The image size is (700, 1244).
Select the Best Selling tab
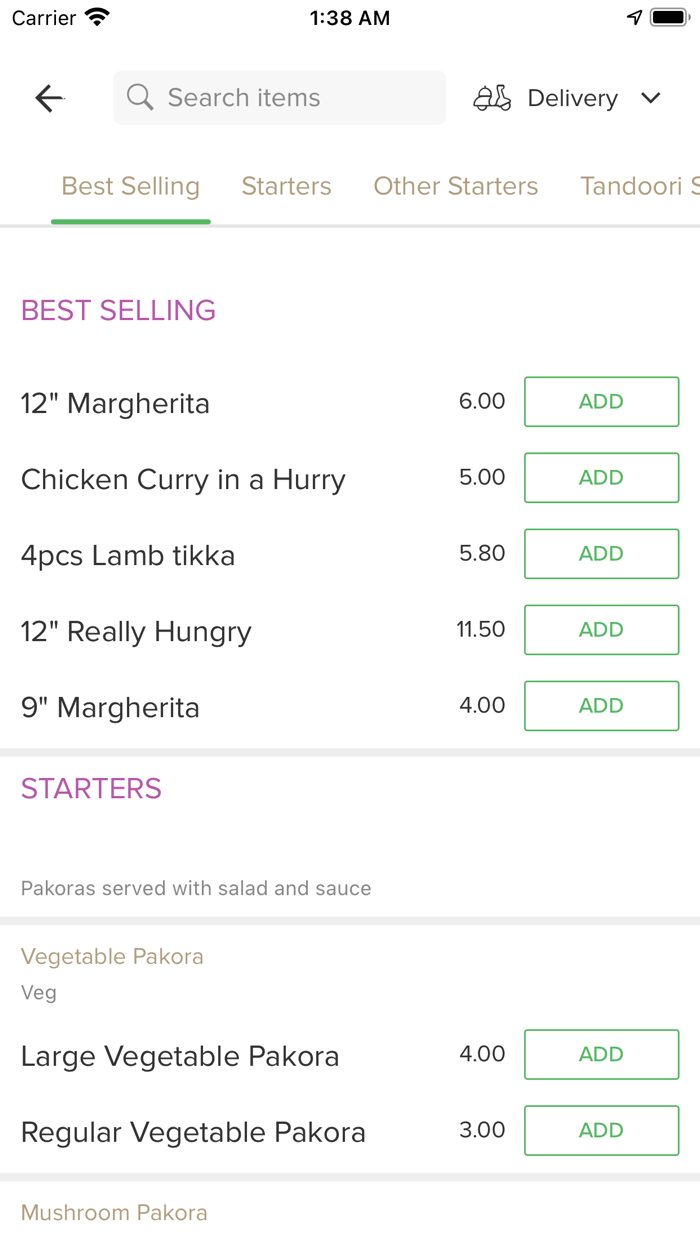pos(131,186)
